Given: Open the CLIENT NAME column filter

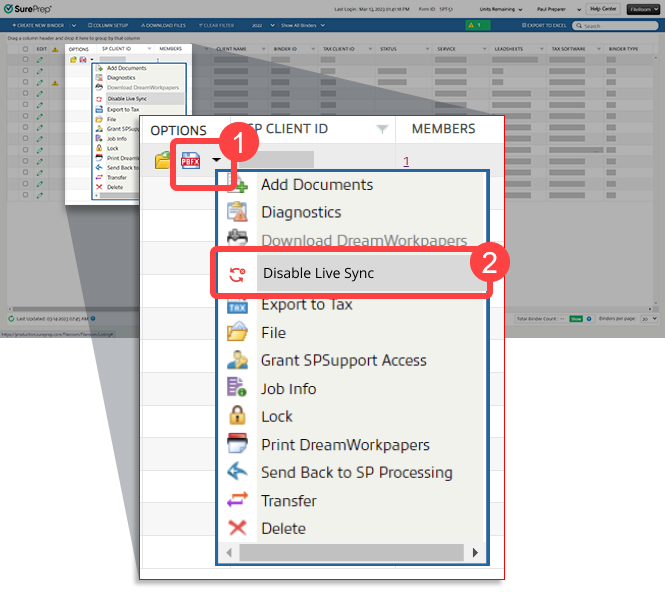Looking at the screenshot, I should pos(263,49).
